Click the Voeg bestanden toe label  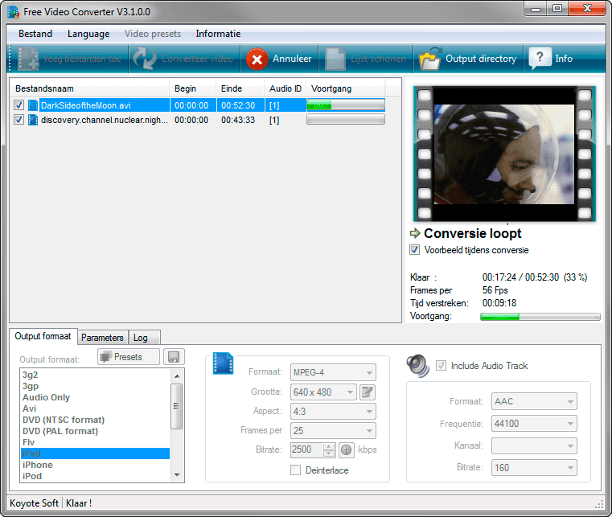[x=82, y=59]
